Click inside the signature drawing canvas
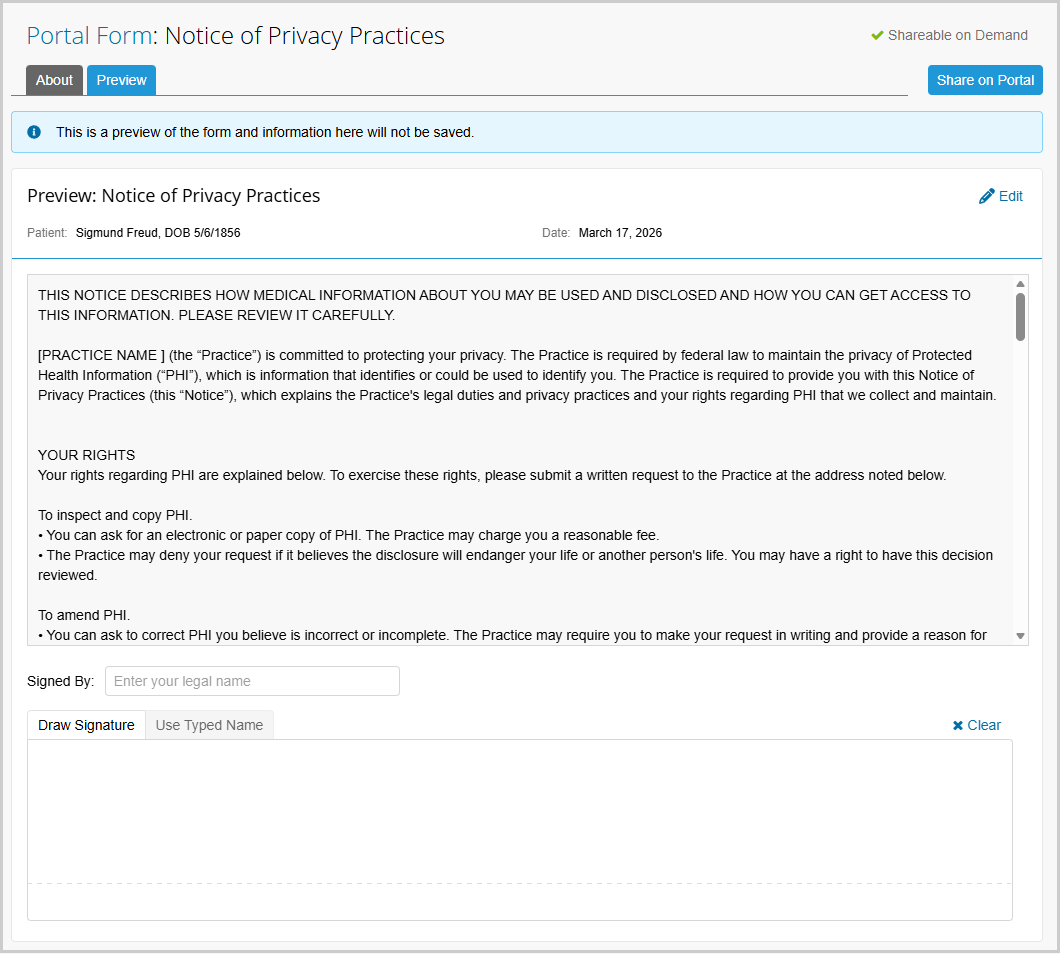 pos(520,830)
